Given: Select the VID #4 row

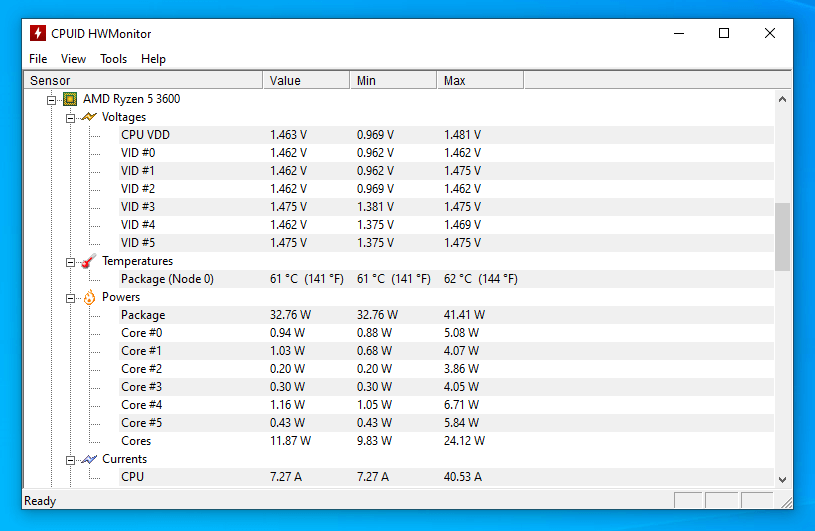Looking at the screenshot, I should coord(446,224).
